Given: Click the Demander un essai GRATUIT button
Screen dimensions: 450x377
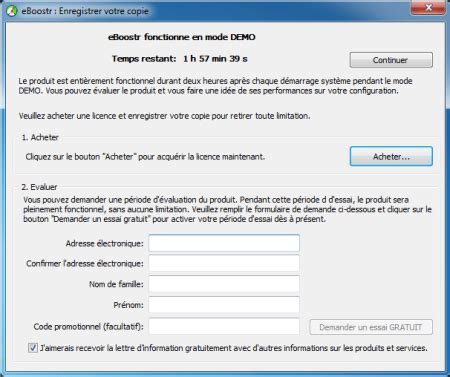Looking at the screenshot, I should click(x=371, y=327).
